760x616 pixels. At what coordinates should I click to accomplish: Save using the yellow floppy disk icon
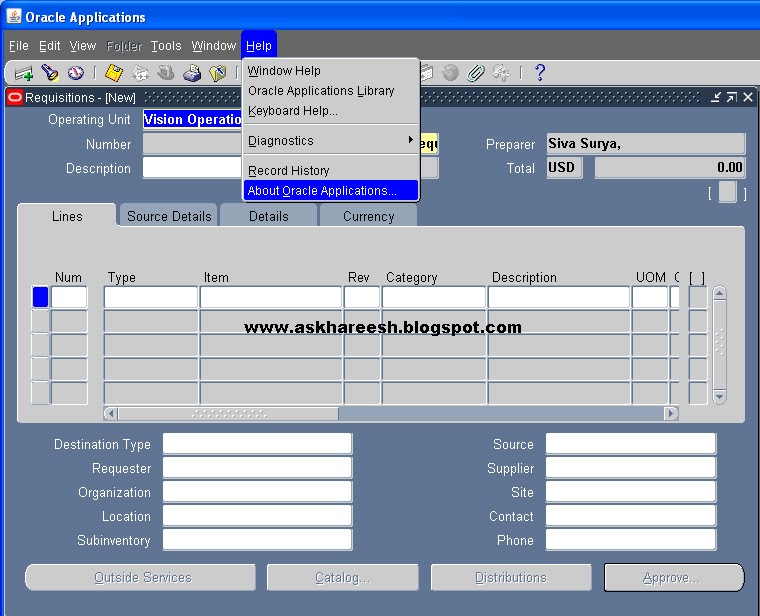pyautogui.click(x=114, y=73)
